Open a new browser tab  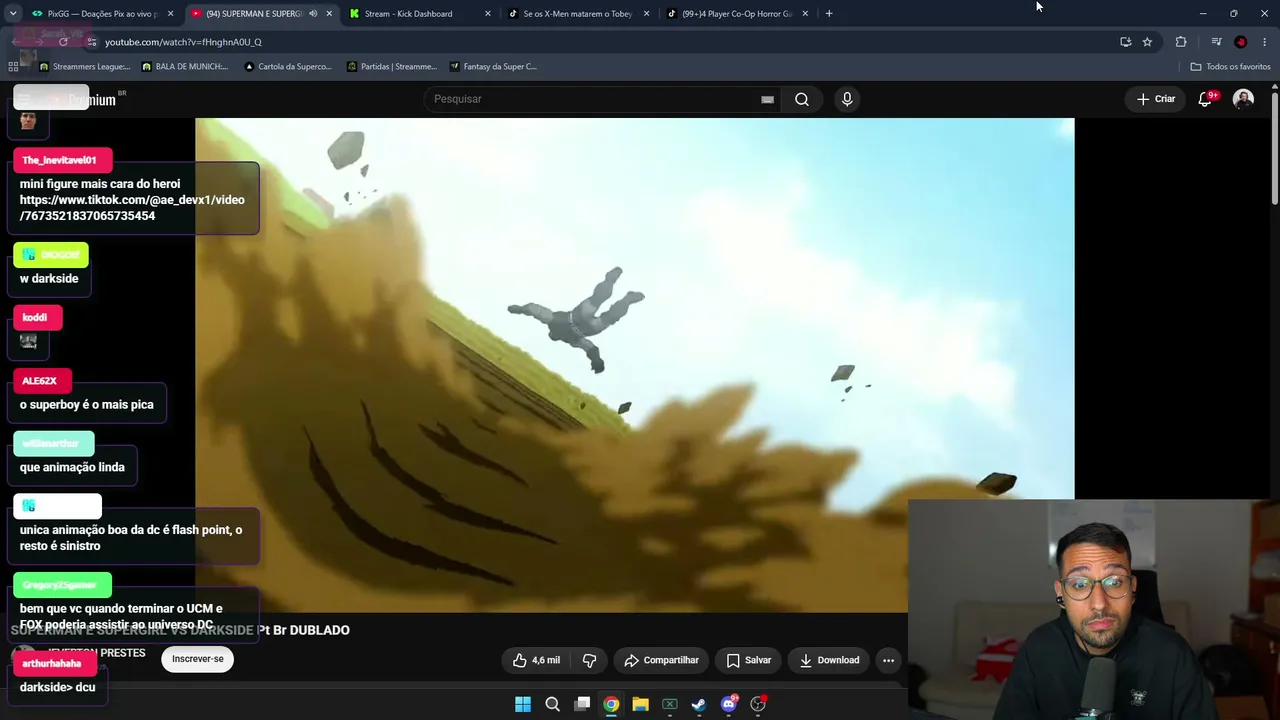[x=829, y=14]
